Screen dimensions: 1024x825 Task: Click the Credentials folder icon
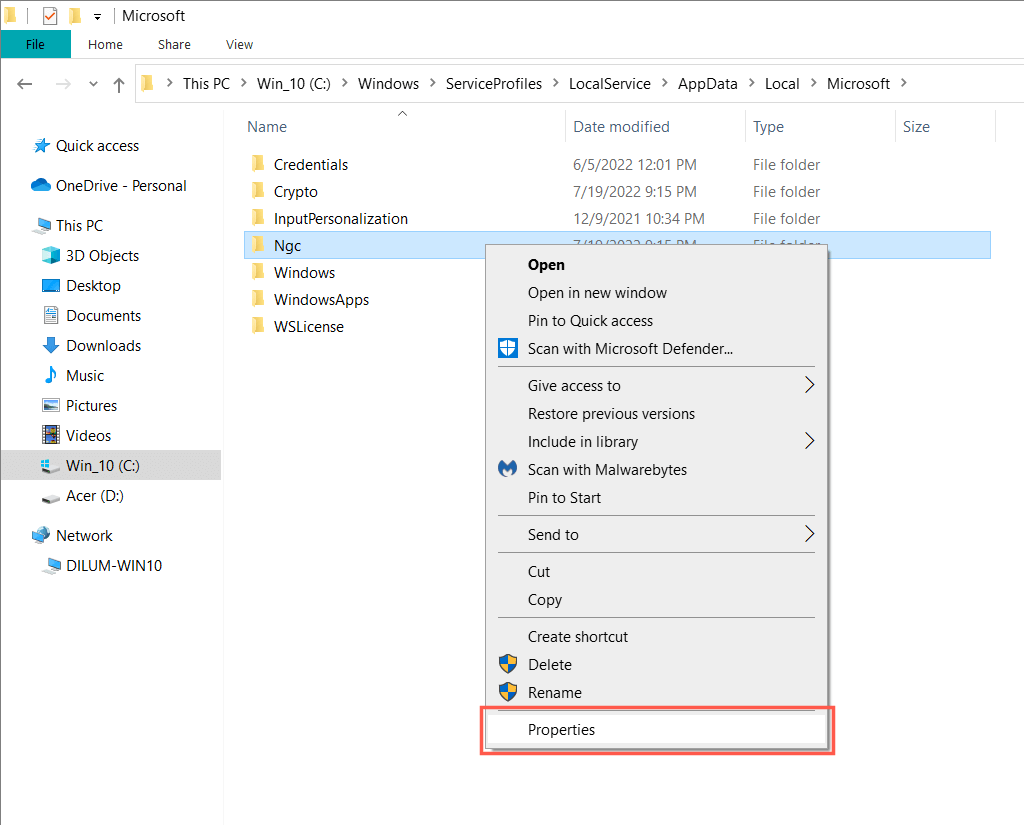(x=257, y=164)
